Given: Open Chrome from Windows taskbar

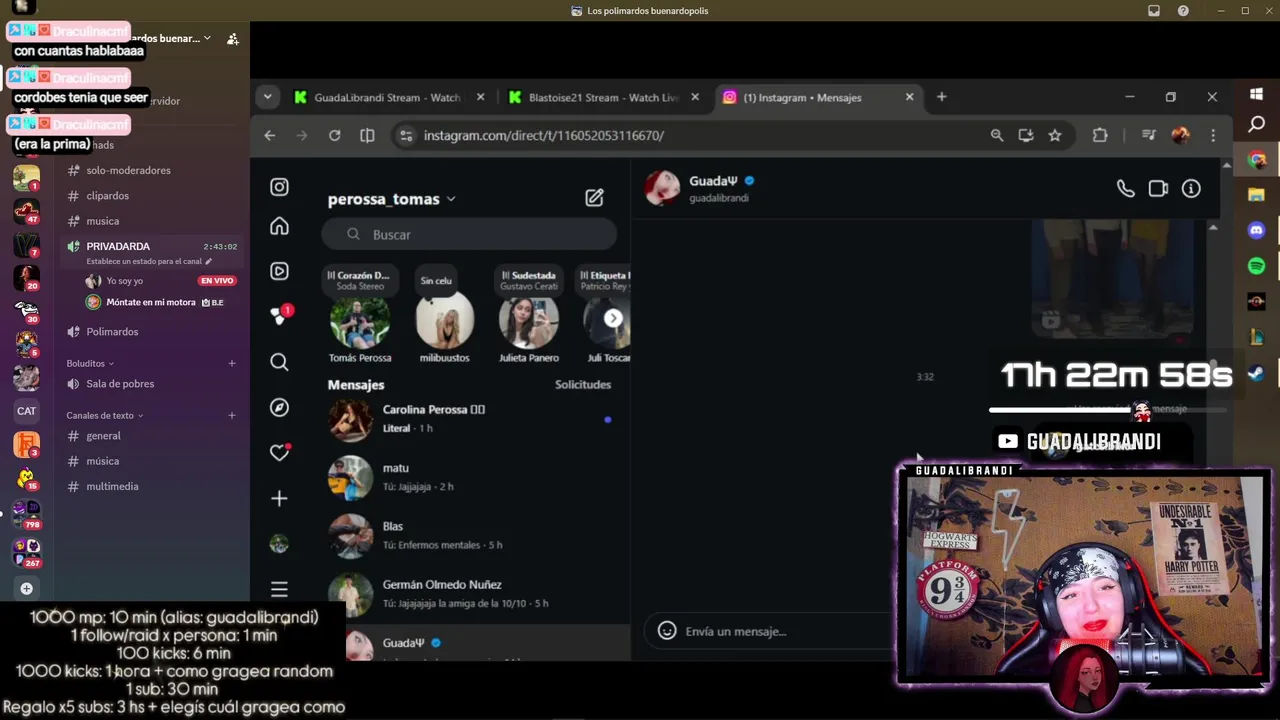Looking at the screenshot, I should (x=1257, y=160).
